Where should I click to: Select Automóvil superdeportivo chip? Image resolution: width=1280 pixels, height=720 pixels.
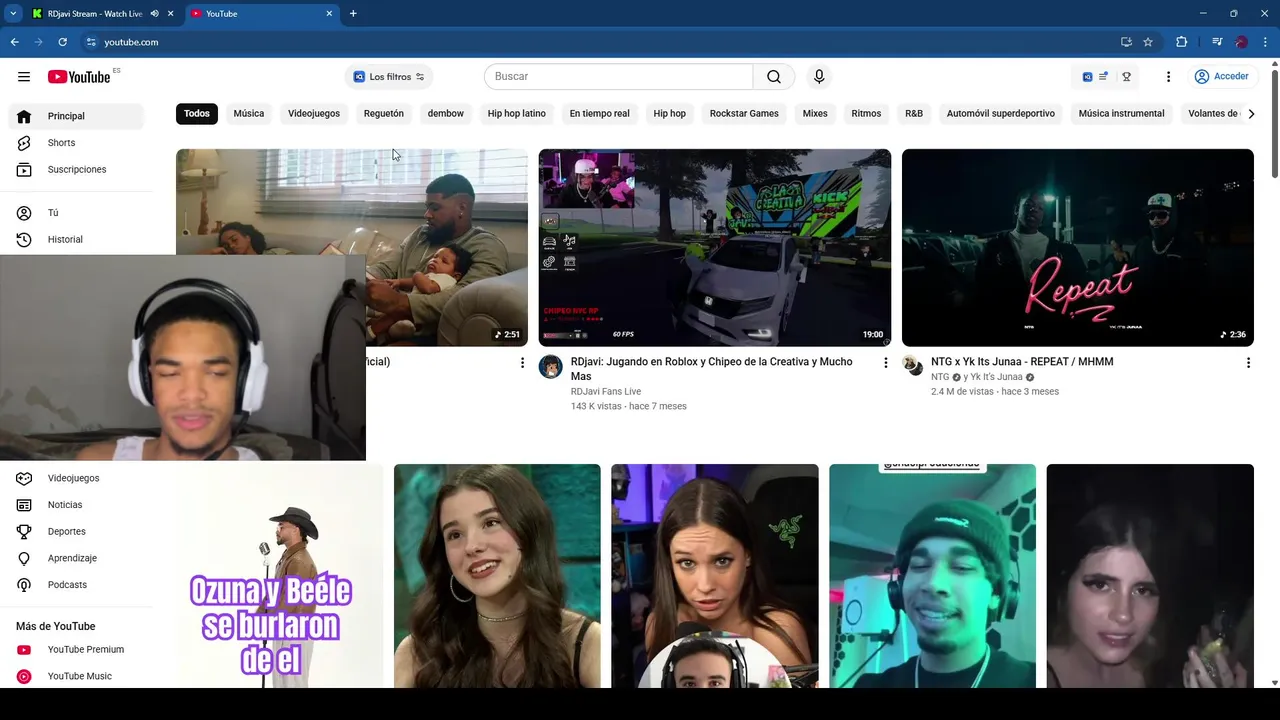pyautogui.click(x=1001, y=114)
